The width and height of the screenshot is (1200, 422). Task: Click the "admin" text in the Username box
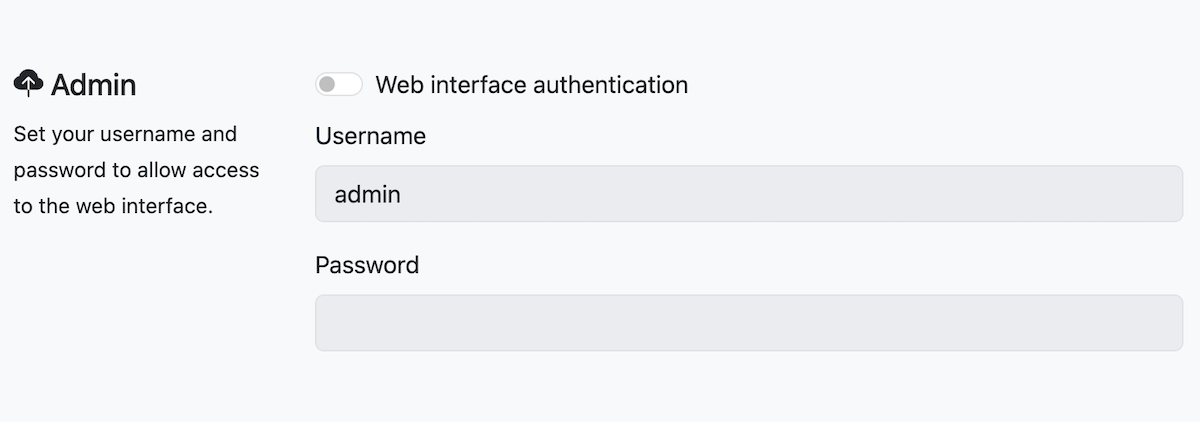click(x=368, y=194)
